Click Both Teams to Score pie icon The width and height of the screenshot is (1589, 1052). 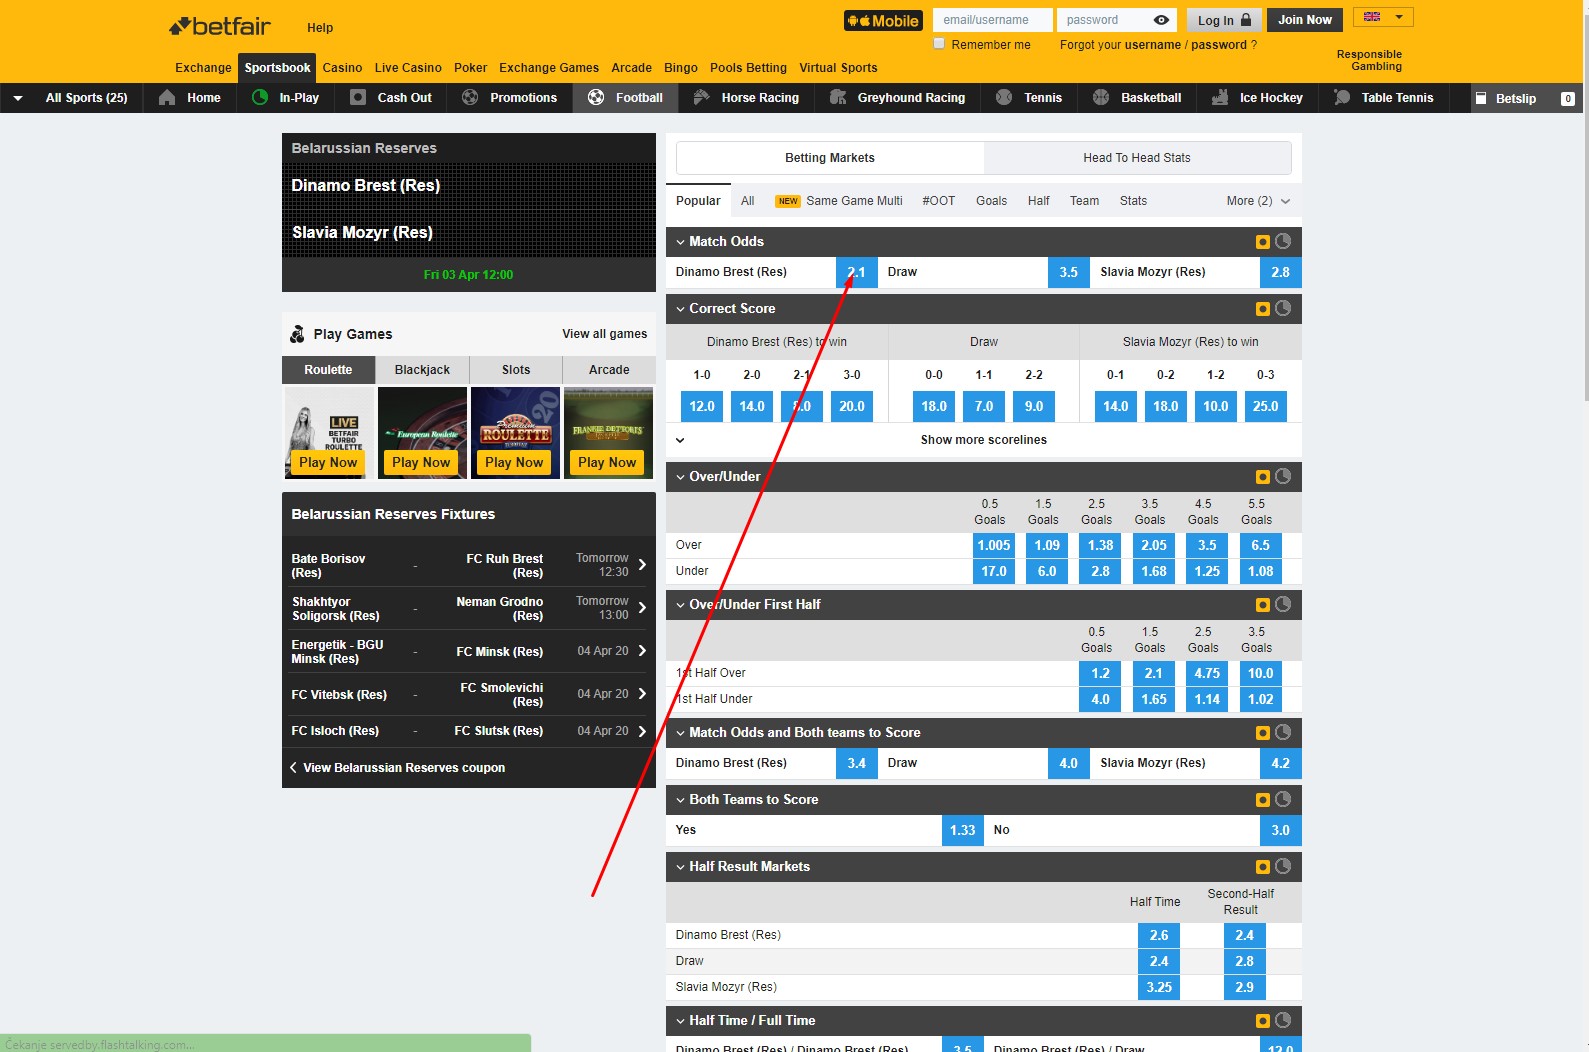[1283, 799]
